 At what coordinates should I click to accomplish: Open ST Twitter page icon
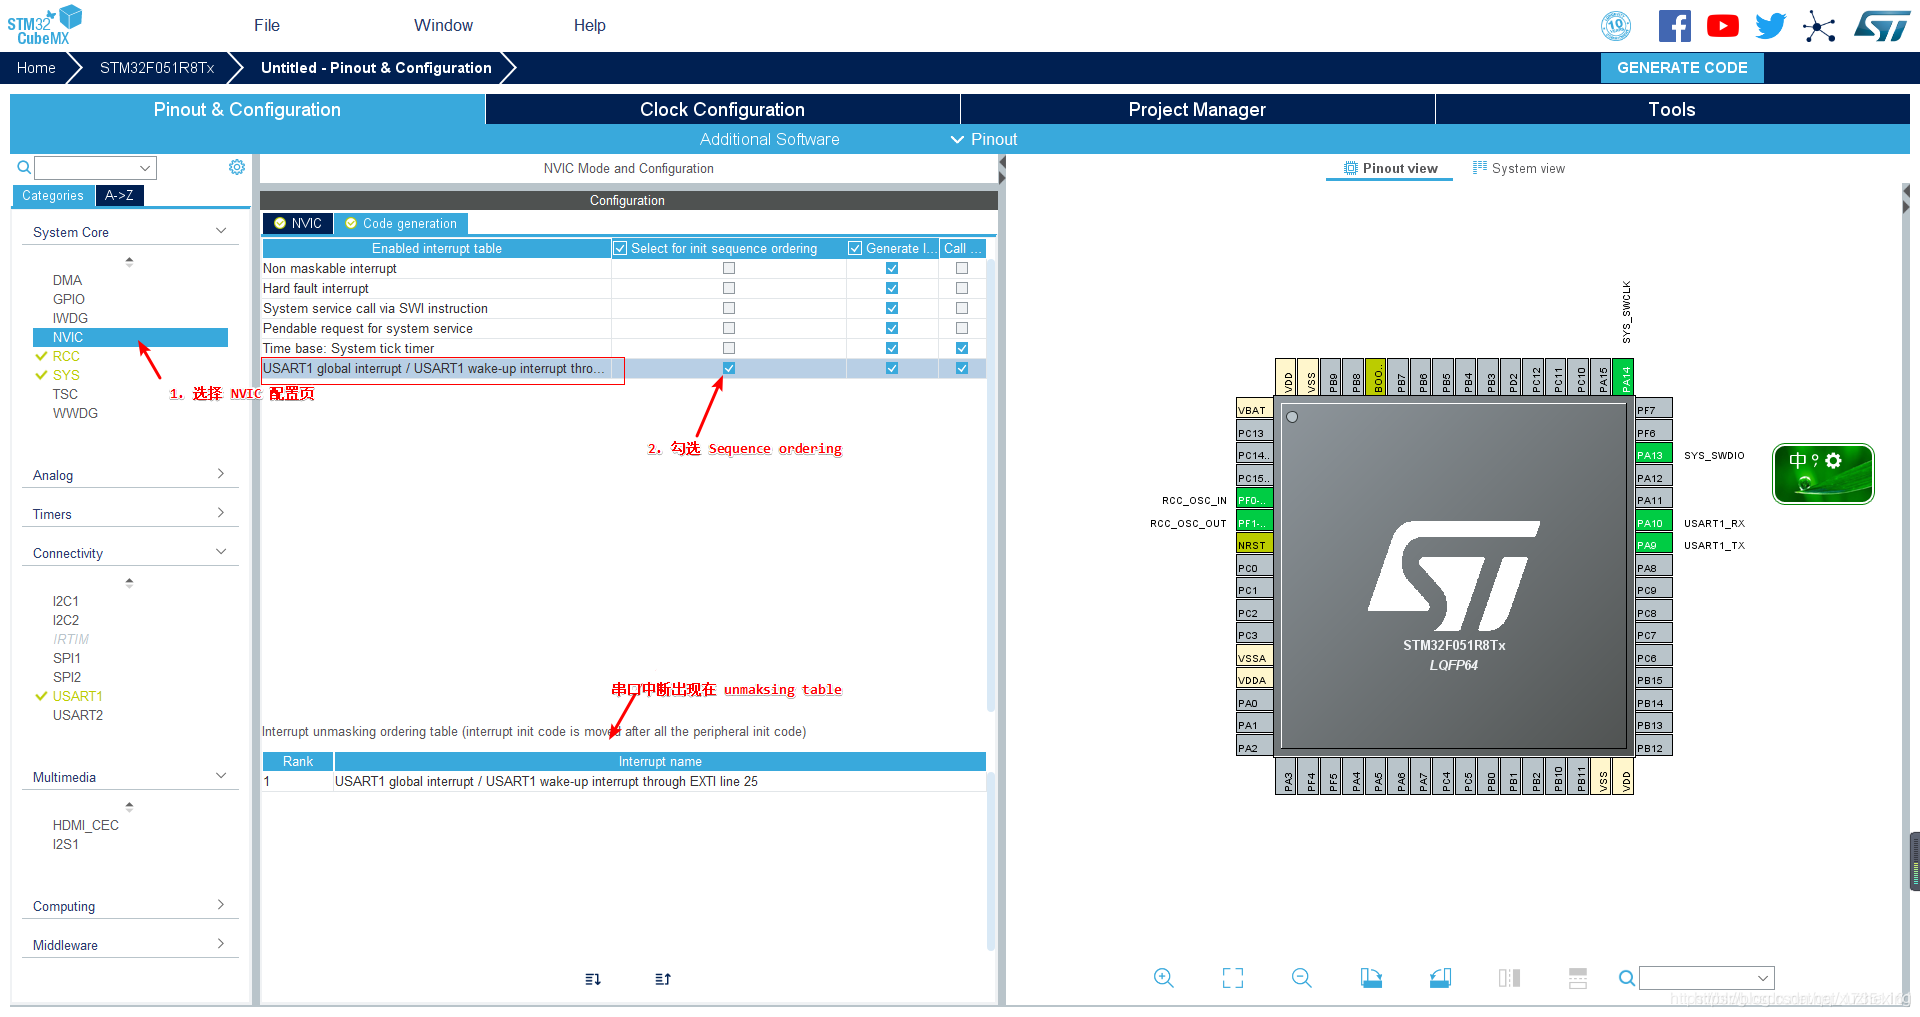[x=1770, y=26]
